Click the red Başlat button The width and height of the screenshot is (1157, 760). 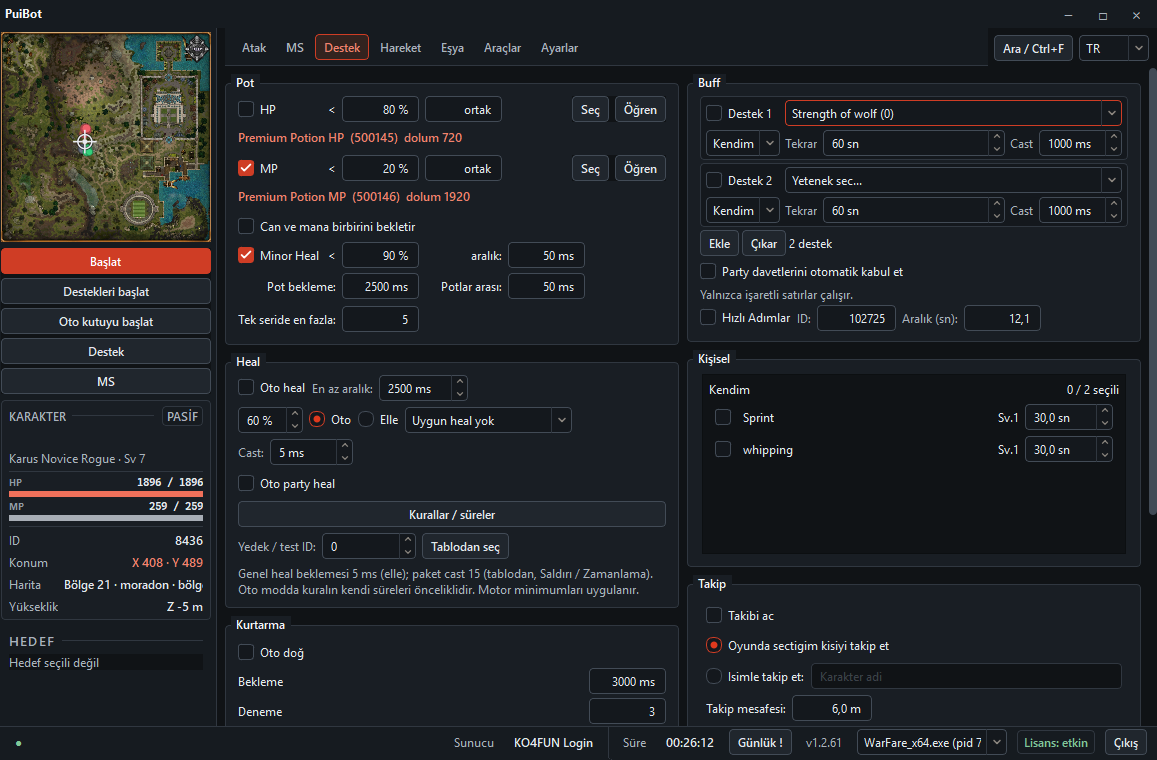[x=106, y=261]
